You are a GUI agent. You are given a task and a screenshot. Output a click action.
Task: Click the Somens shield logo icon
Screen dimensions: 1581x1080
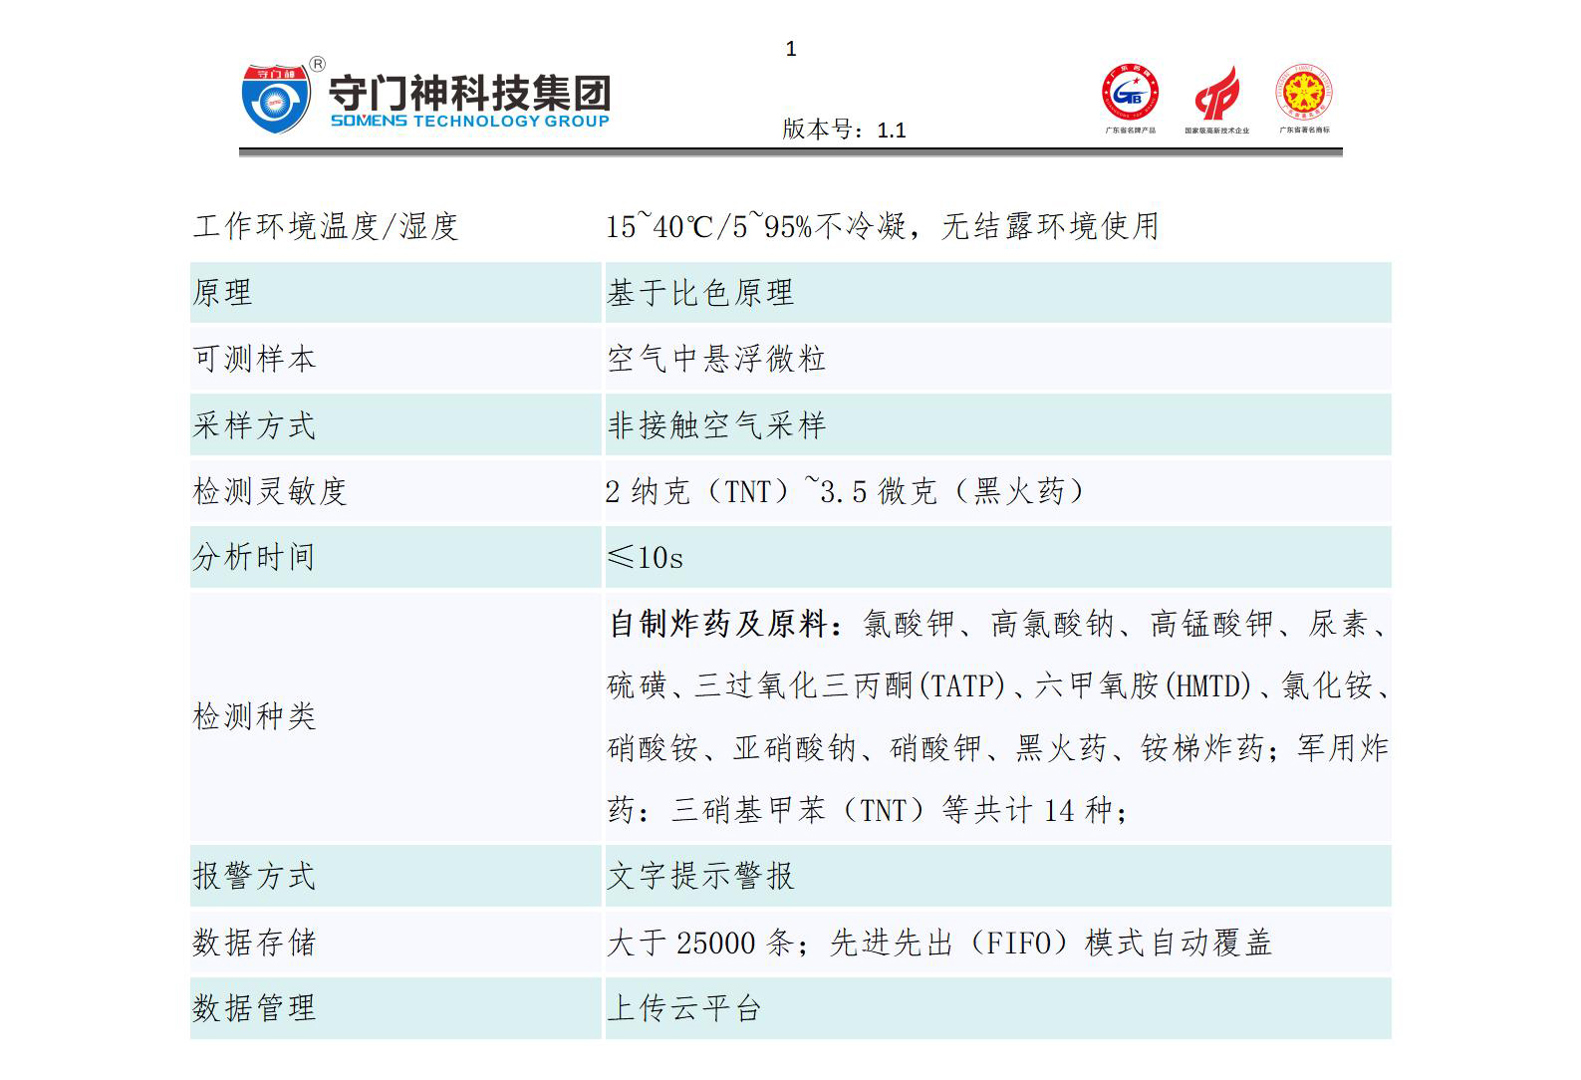275,99
